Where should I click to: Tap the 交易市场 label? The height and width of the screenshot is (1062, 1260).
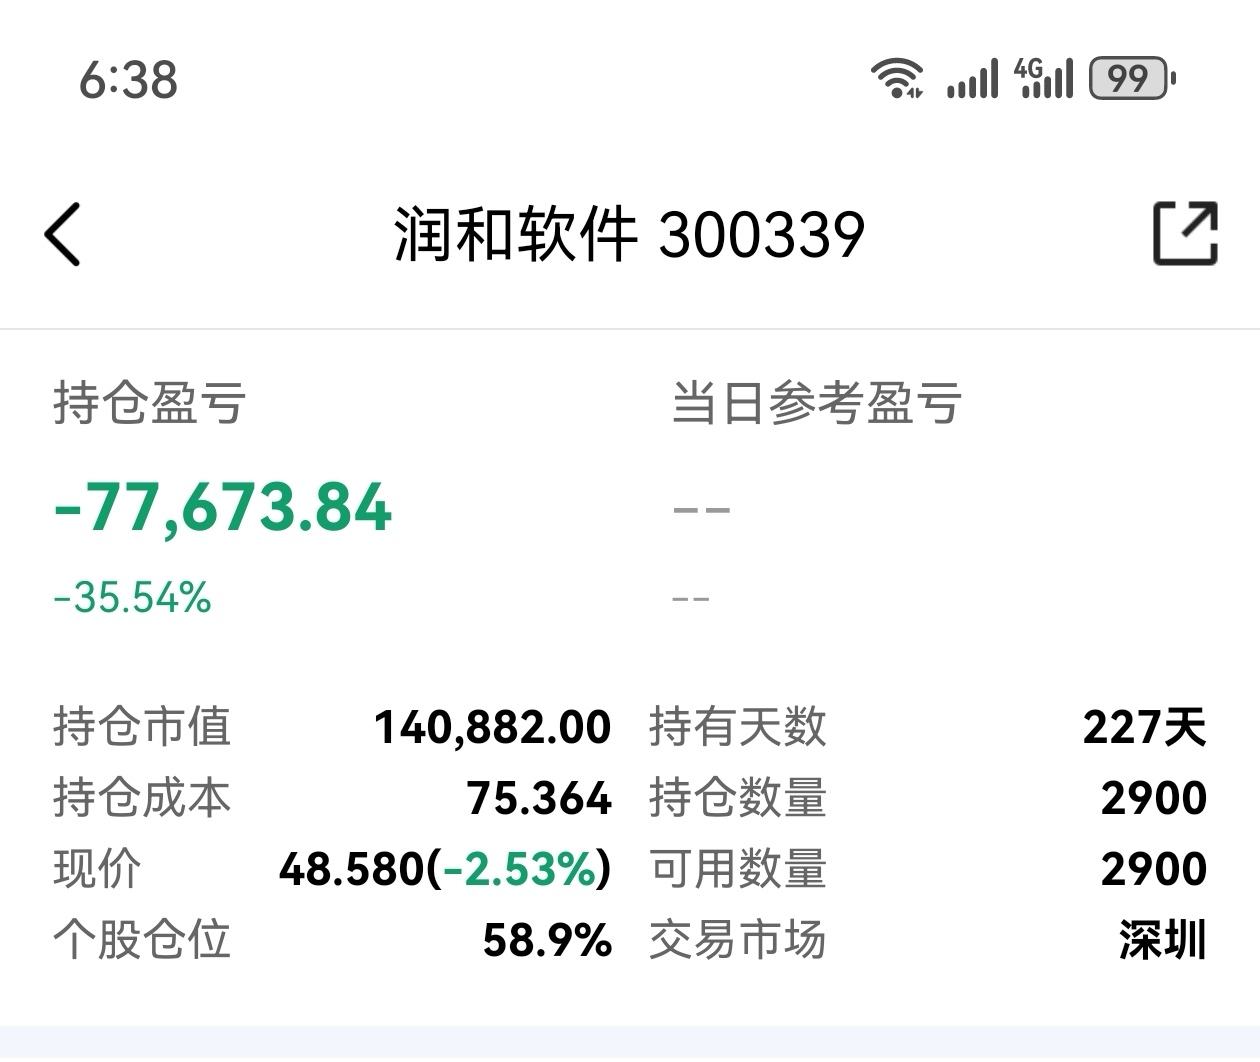click(x=738, y=940)
